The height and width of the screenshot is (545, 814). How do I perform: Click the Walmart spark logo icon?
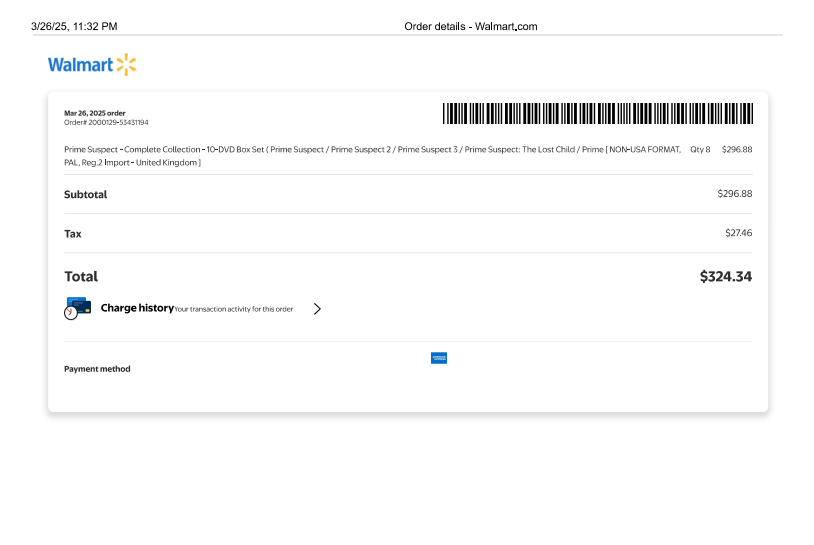[x=126, y=65]
